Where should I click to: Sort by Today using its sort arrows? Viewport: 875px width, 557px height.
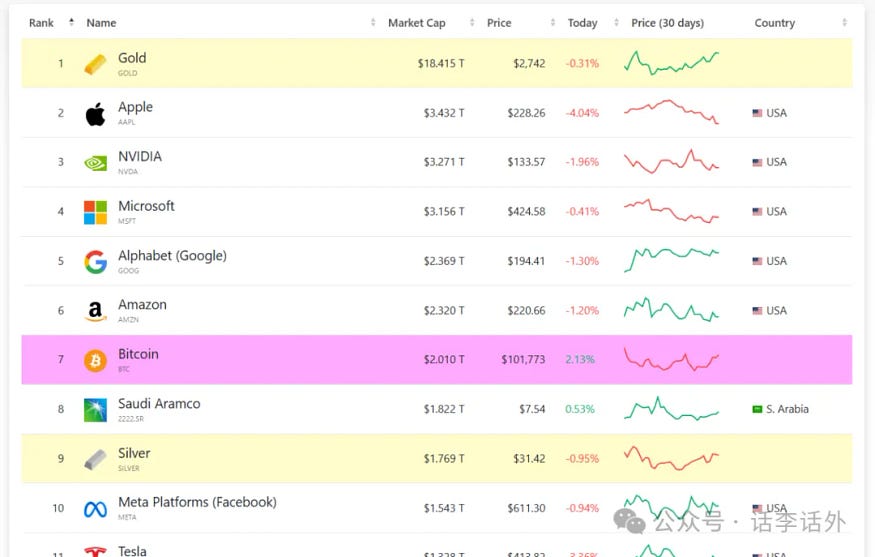616,22
